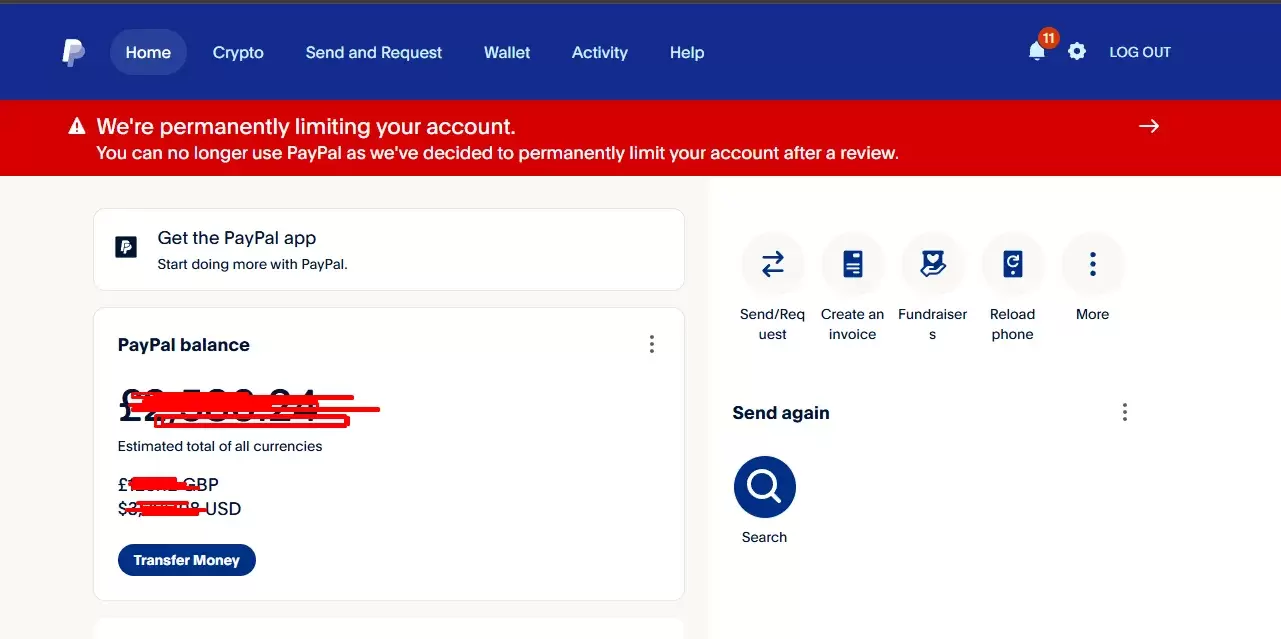Click the warning triangle in red banner
This screenshot has width=1281, height=639.
click(x=77, y=127)
